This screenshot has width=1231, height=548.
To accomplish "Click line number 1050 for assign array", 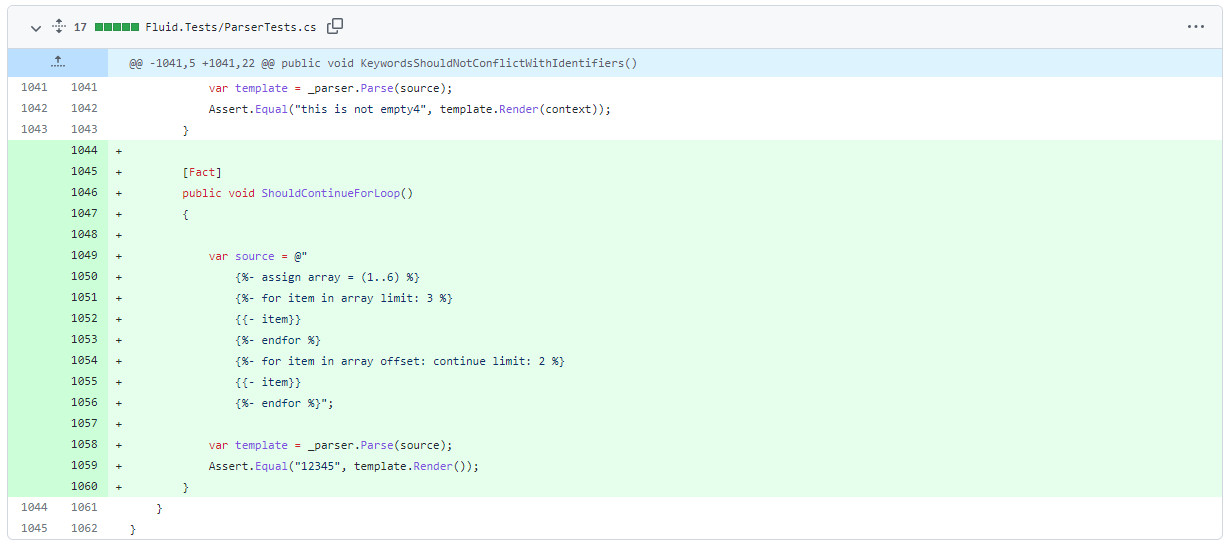I will click(x=84, y=276).
